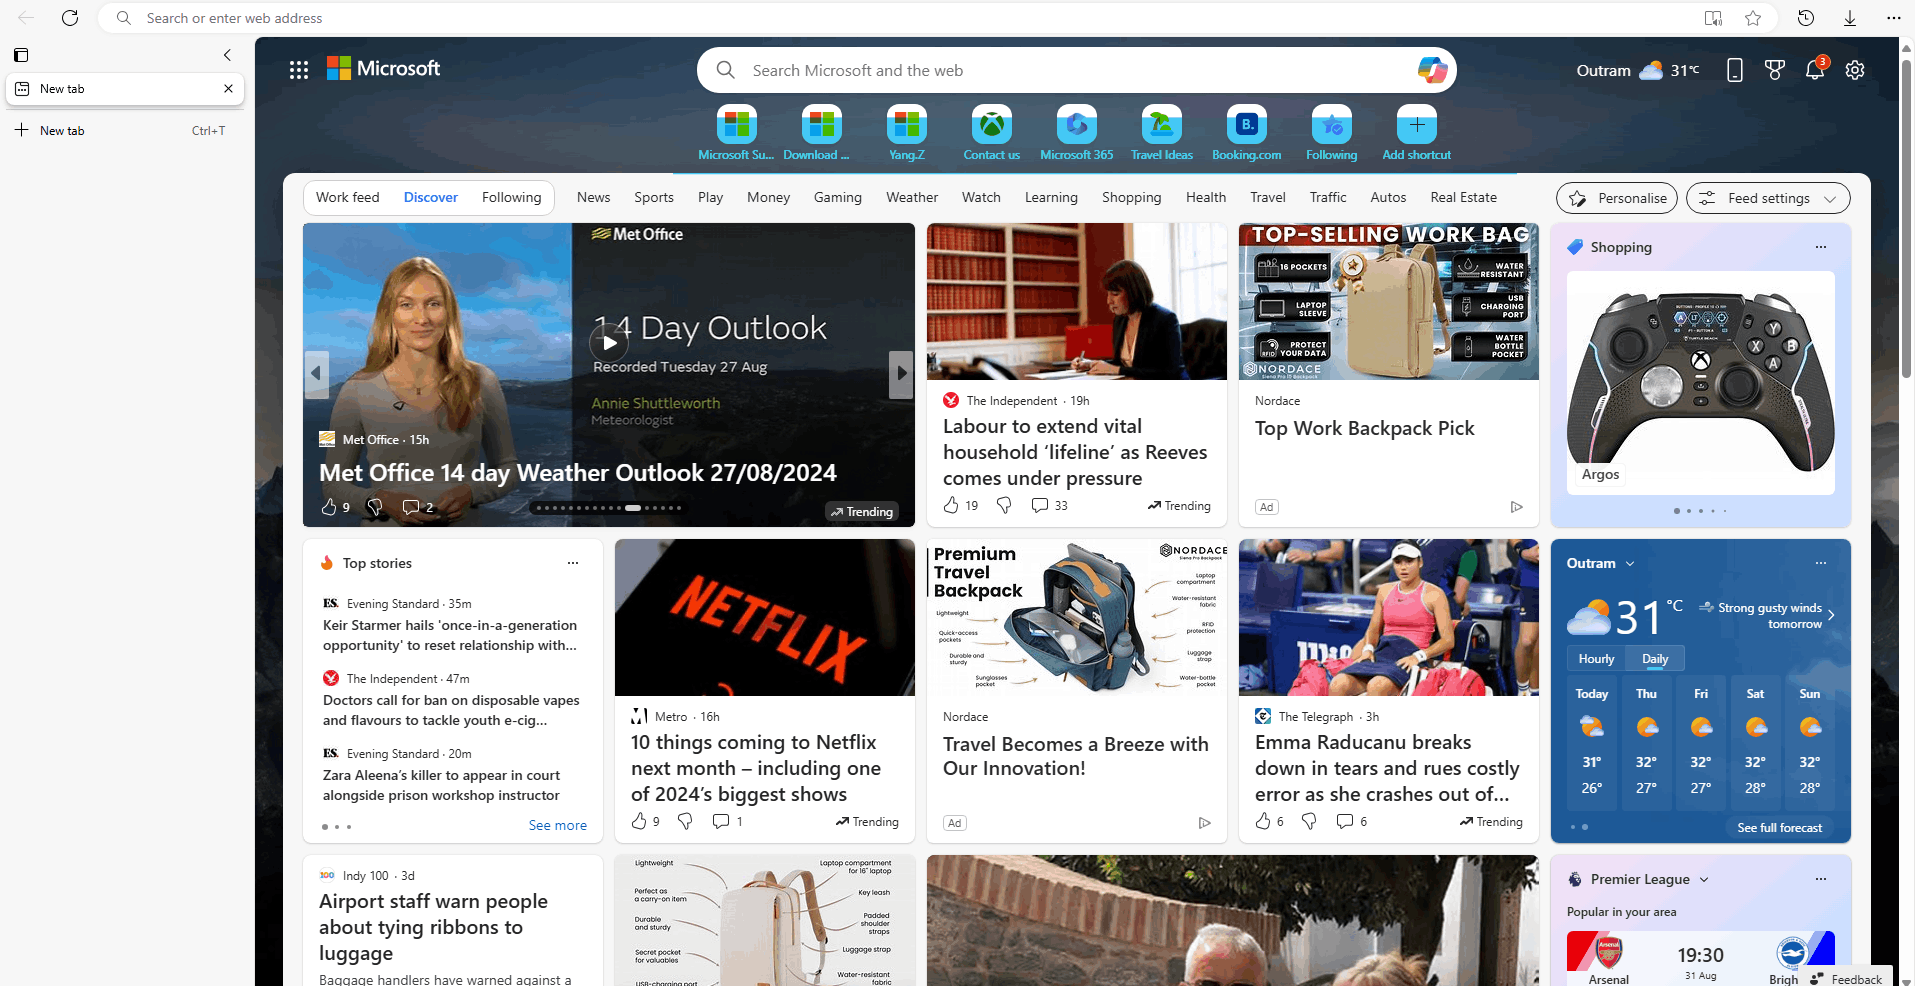Image resolution: width=1915 pixels, height=986 pixels.
Task: Refresh the page in browser toolbar
Action: (70, 18)
